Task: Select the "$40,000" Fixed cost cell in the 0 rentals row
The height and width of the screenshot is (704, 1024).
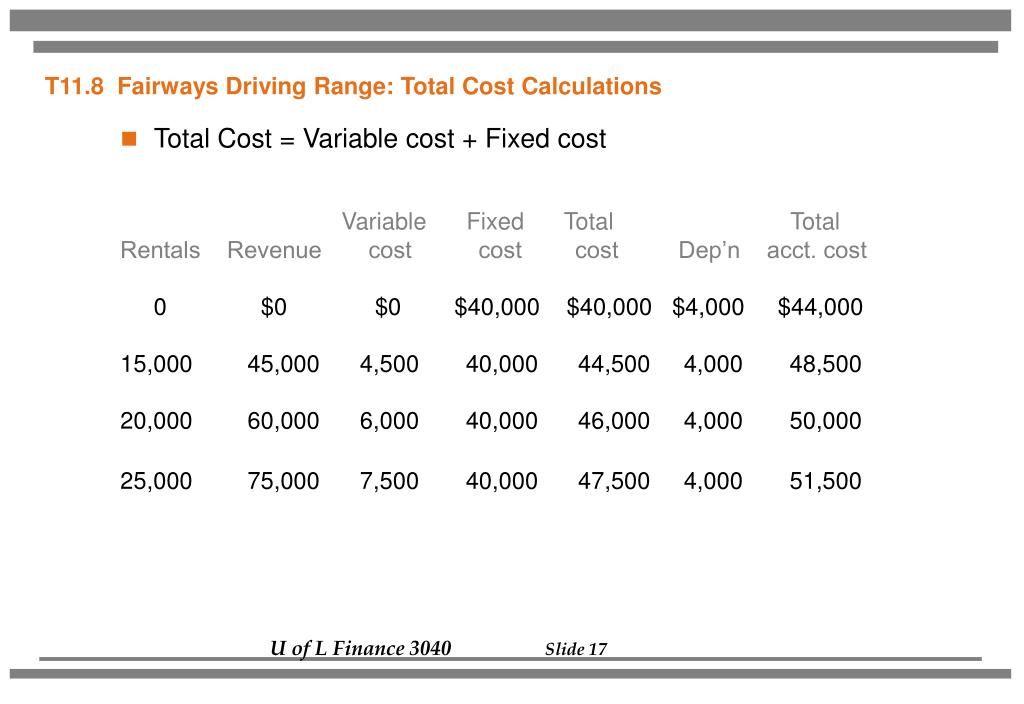Action: (497, 307)
